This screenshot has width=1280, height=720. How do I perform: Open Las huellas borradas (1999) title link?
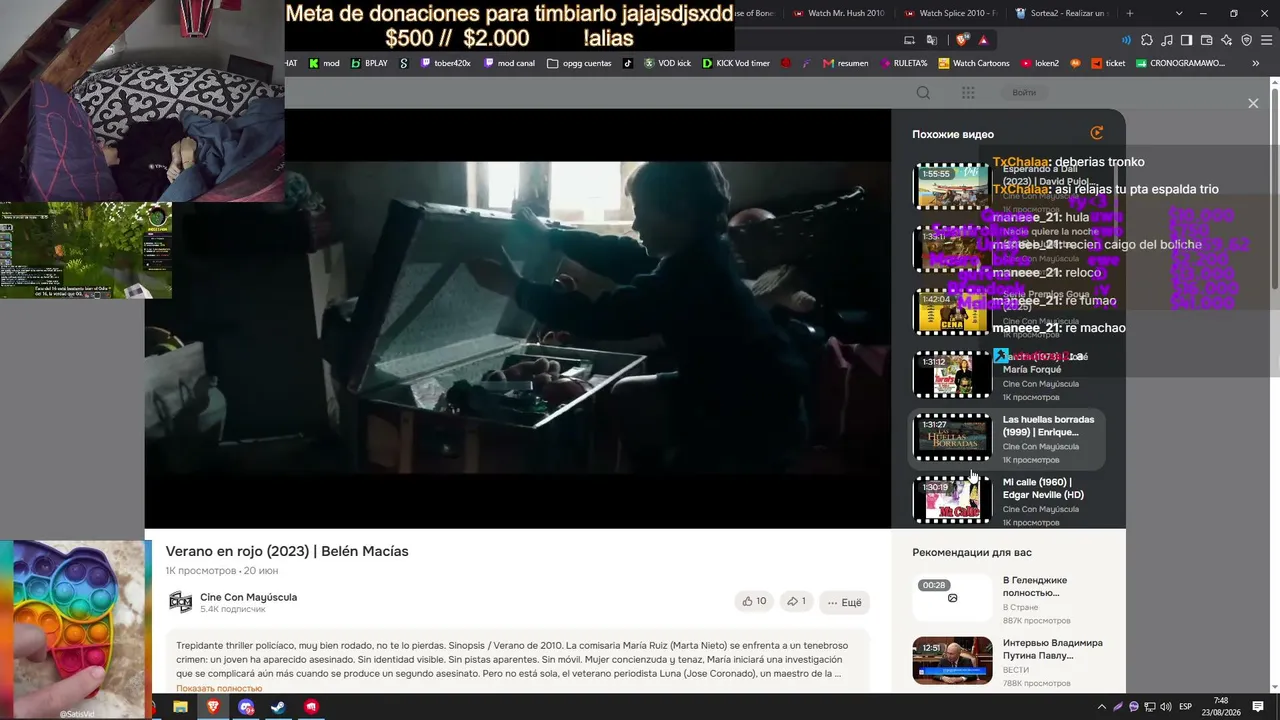point(1048,426)
